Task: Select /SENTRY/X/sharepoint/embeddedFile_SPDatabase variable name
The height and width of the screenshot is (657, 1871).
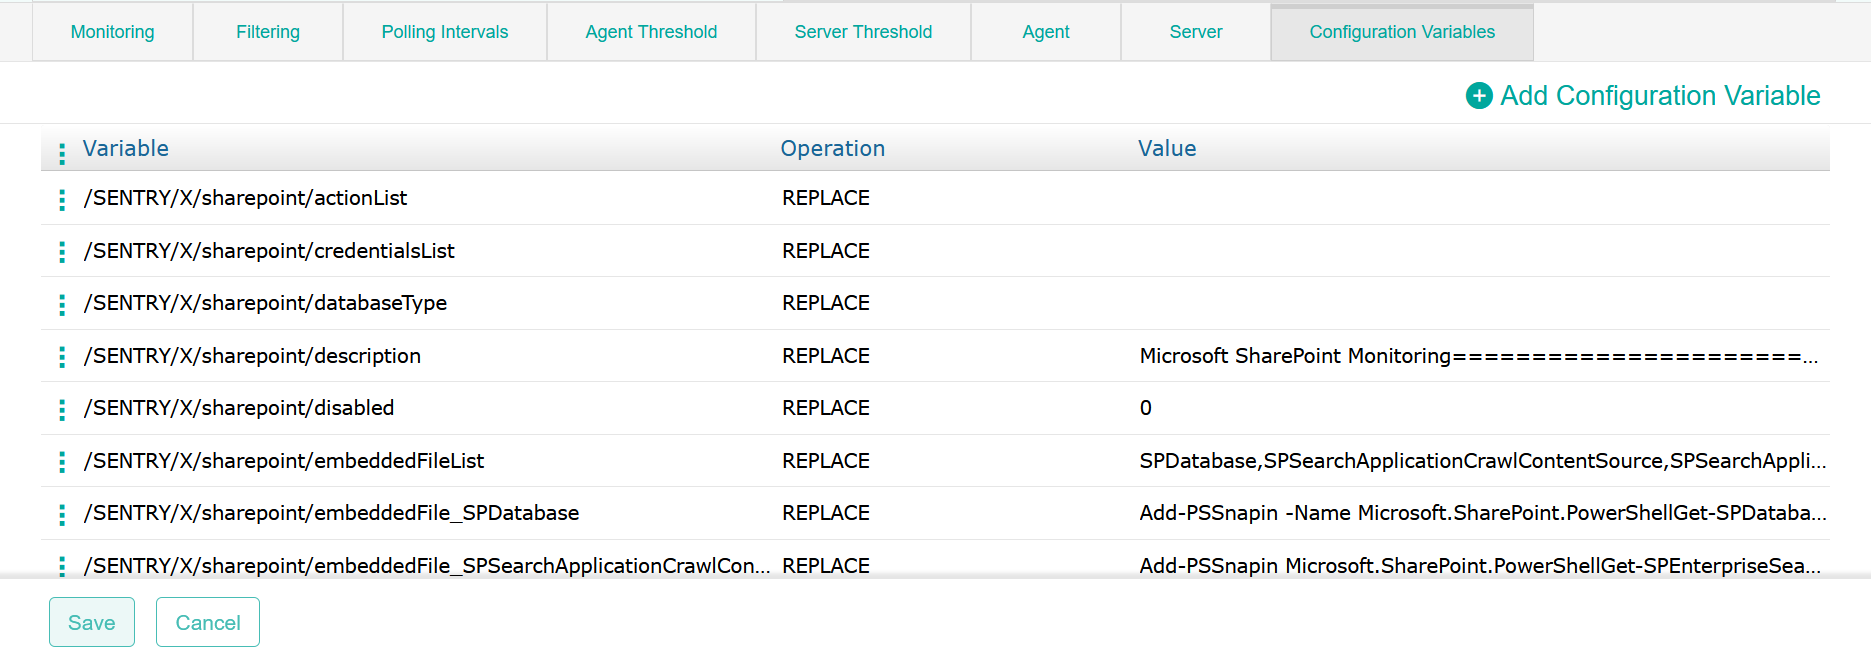Action: point(331,513)
